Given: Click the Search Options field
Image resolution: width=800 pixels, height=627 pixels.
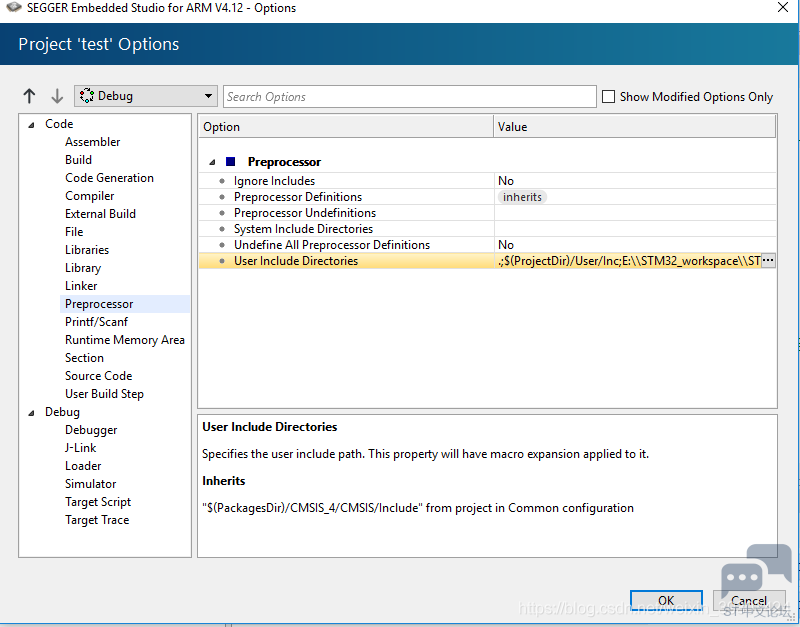Looking at the screenshot, I should (410, 96).
